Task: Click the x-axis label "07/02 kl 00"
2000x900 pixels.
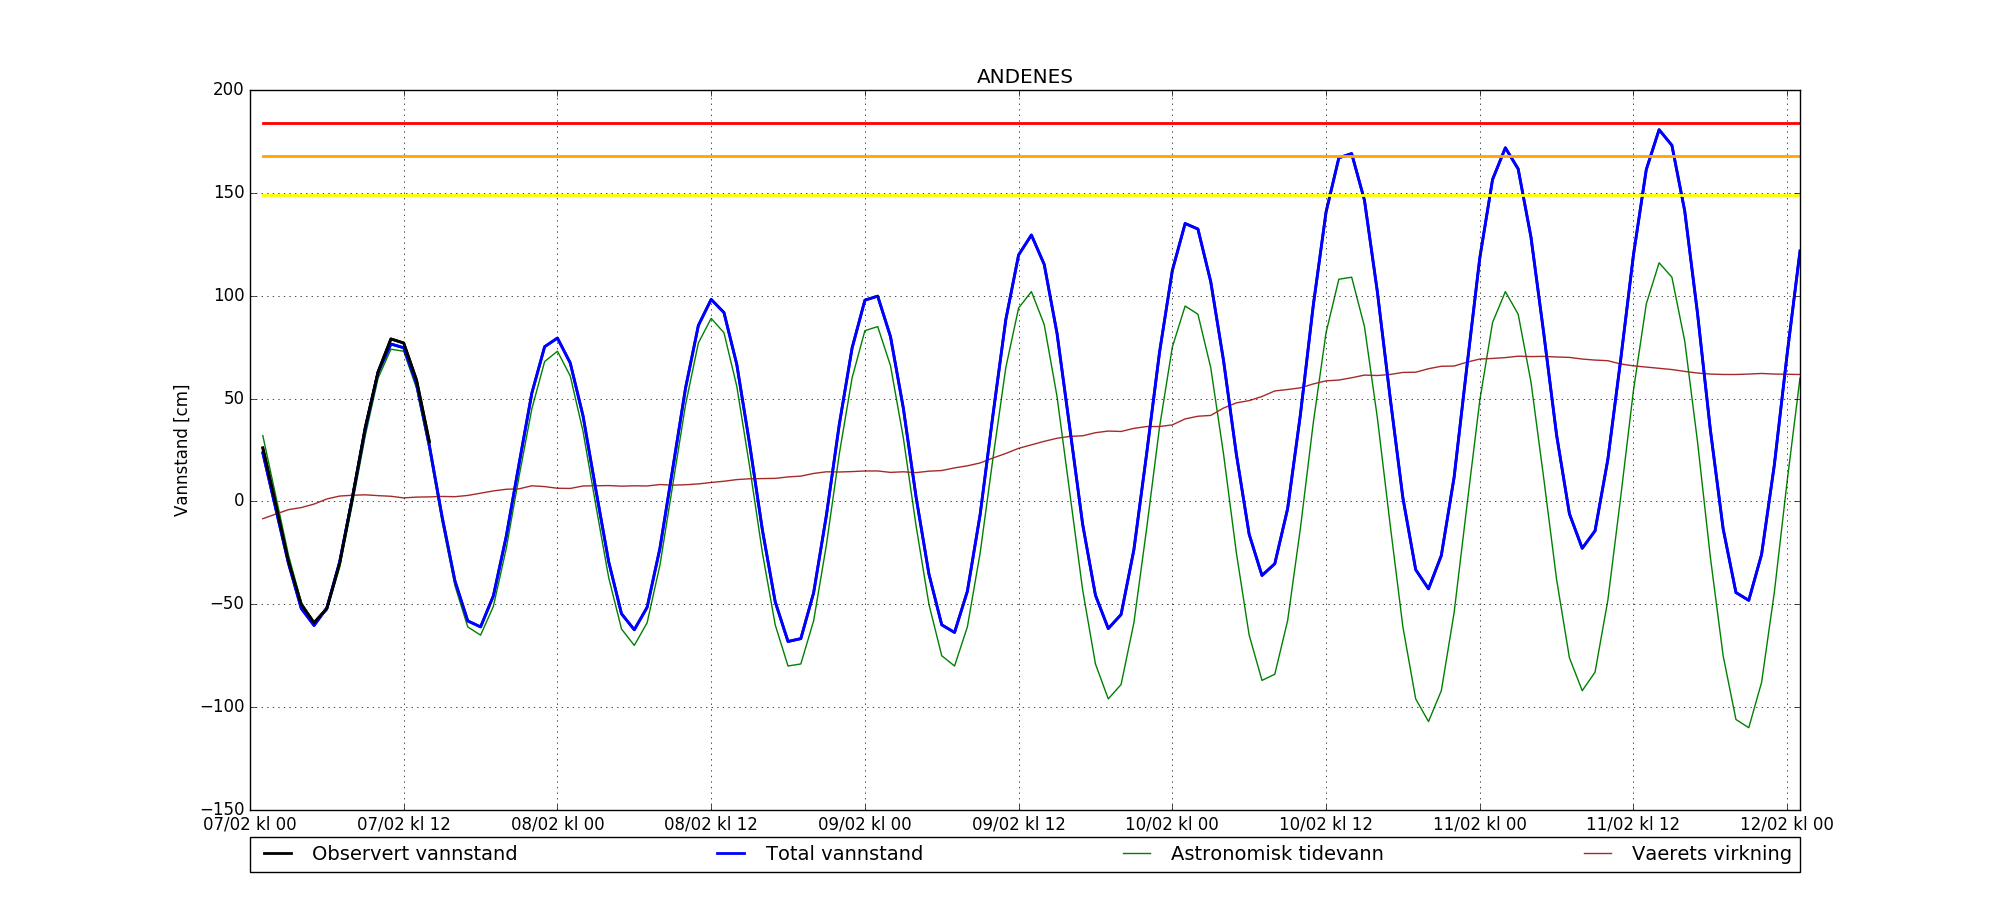Action: [x=250, y=825]
